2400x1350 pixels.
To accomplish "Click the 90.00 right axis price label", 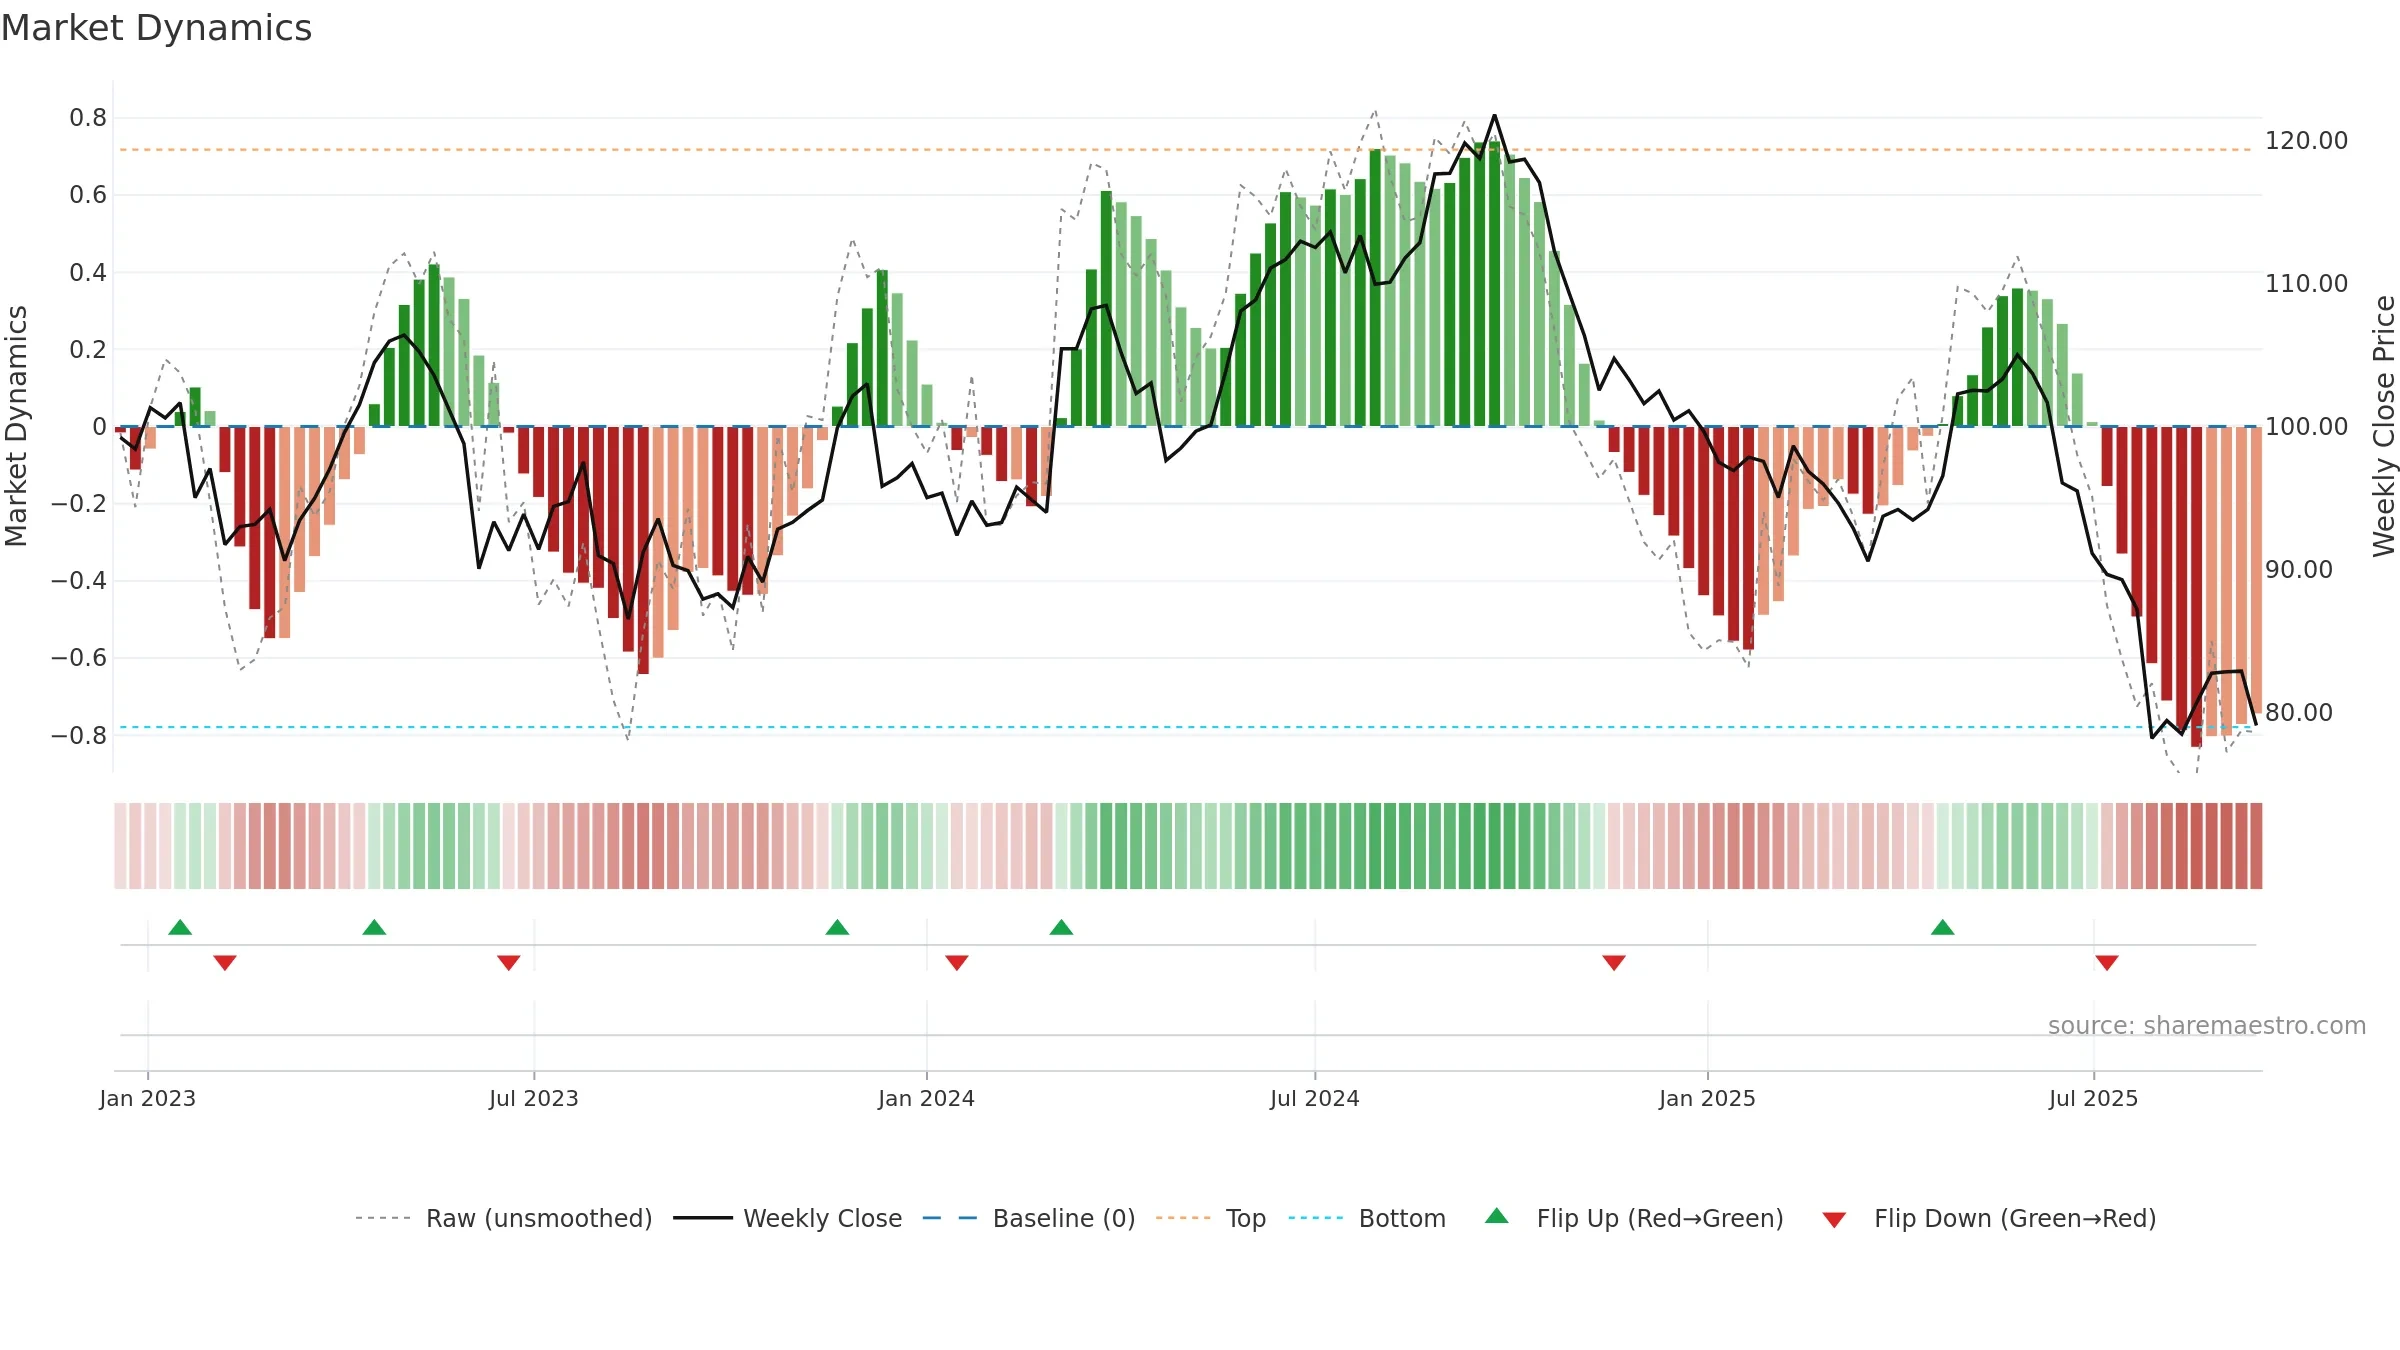I will pyautogui.click(x=2298, y=569).
